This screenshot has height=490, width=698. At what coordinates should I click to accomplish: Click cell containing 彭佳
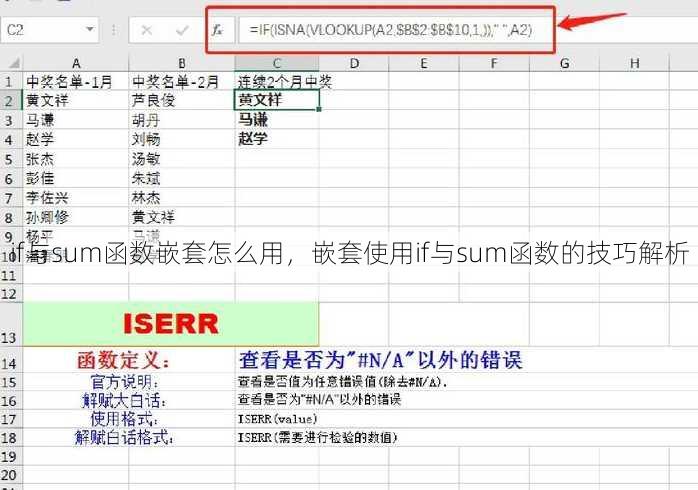click(76, 178)
